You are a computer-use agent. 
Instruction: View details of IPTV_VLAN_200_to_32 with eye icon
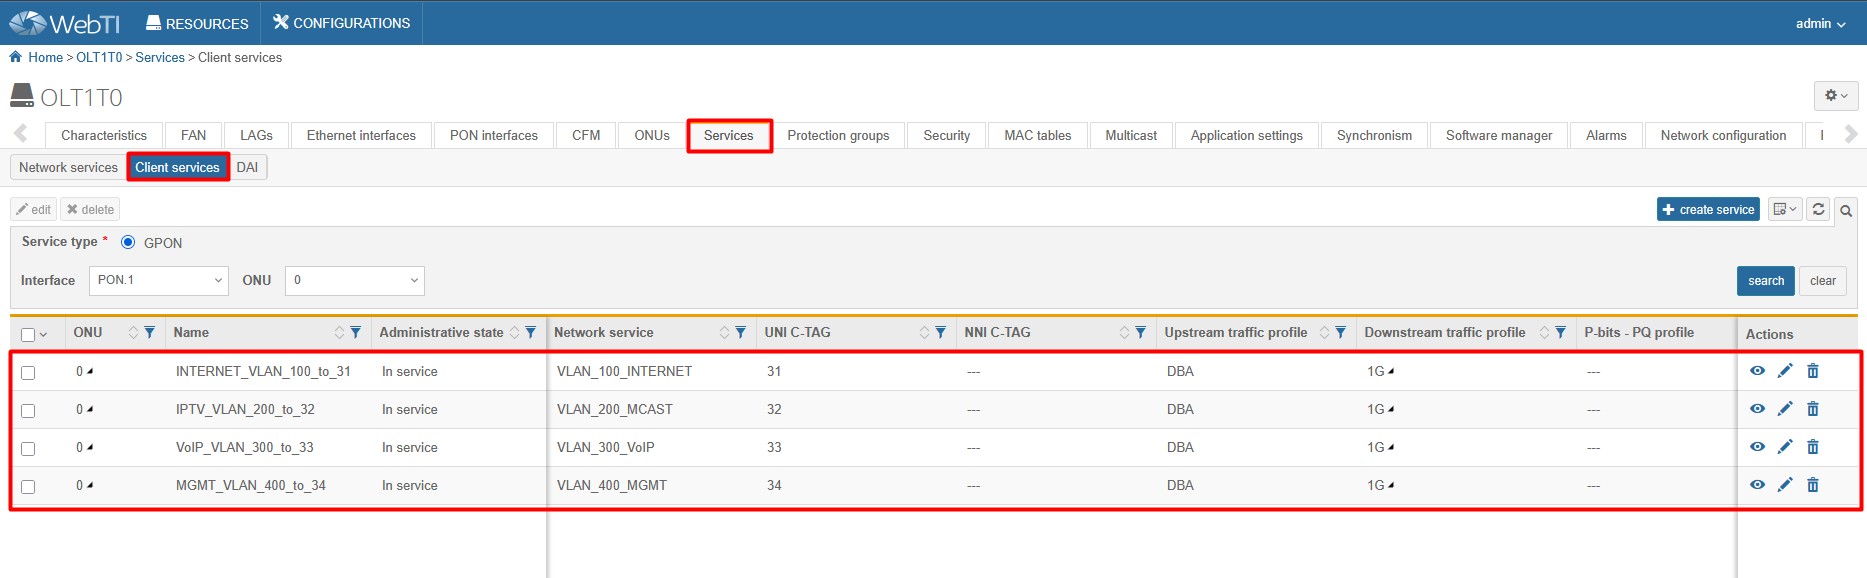coord(1757,409)
